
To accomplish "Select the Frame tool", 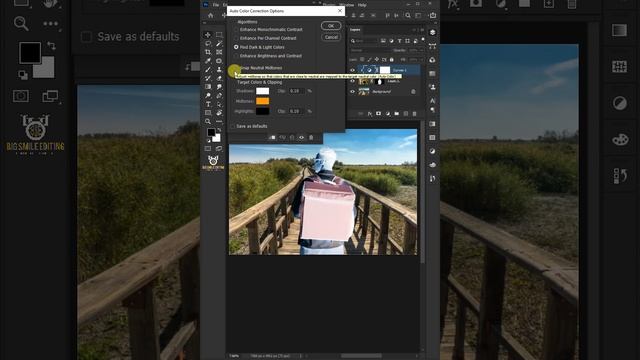I will click(219, 52).
